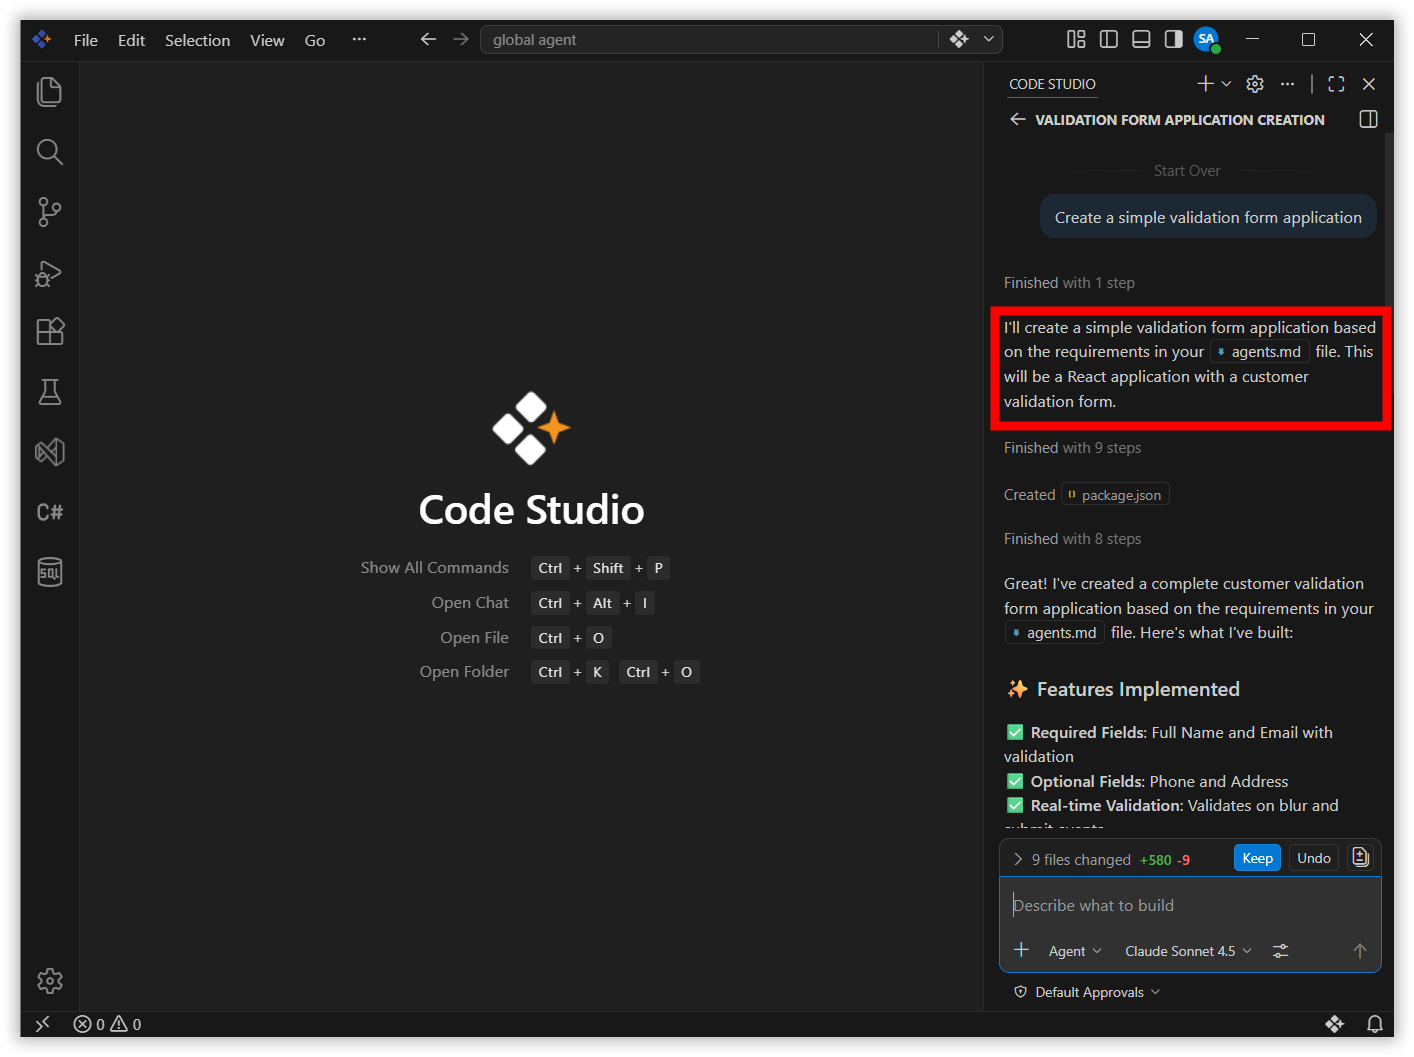Open the package.json file link
The height and width of the screenshot is (1057, 1414).
1115,495
